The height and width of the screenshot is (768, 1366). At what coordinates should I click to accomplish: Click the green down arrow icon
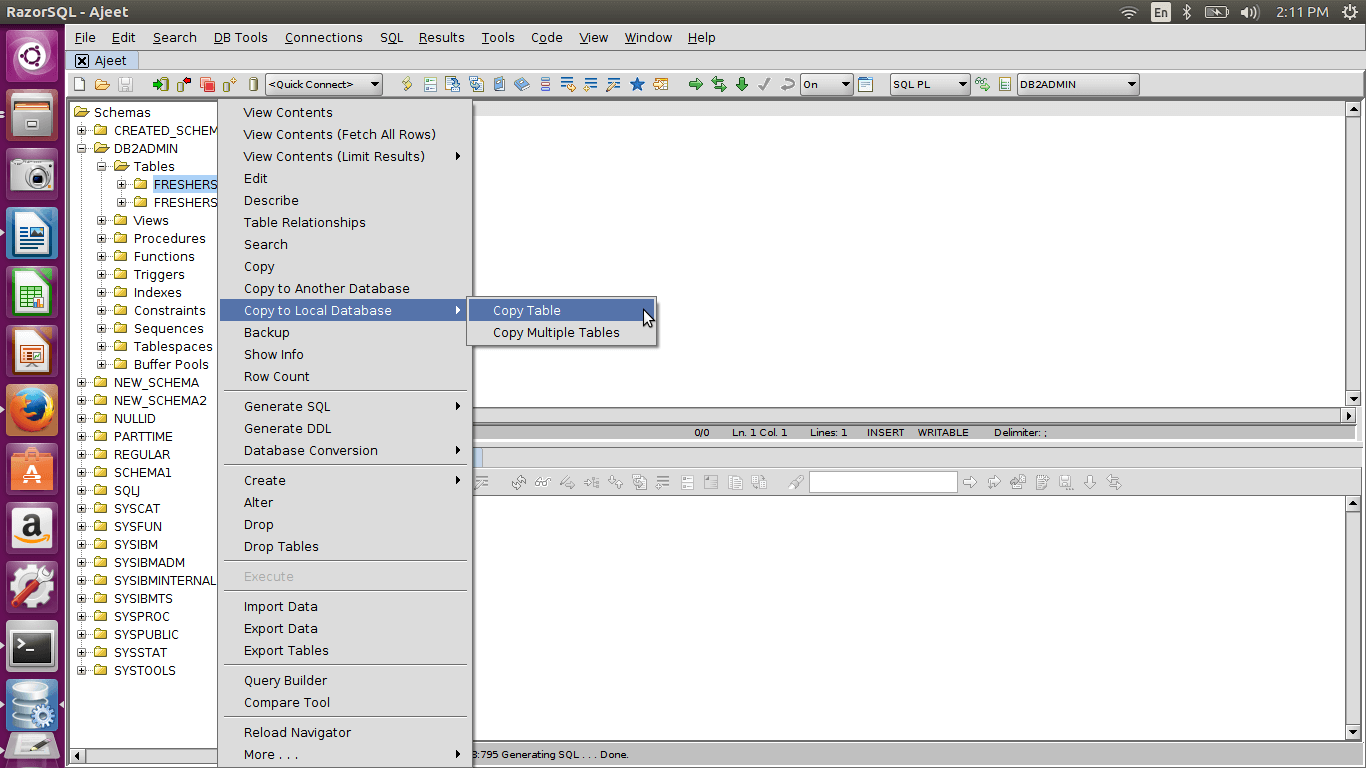click(x=742, y=85)
